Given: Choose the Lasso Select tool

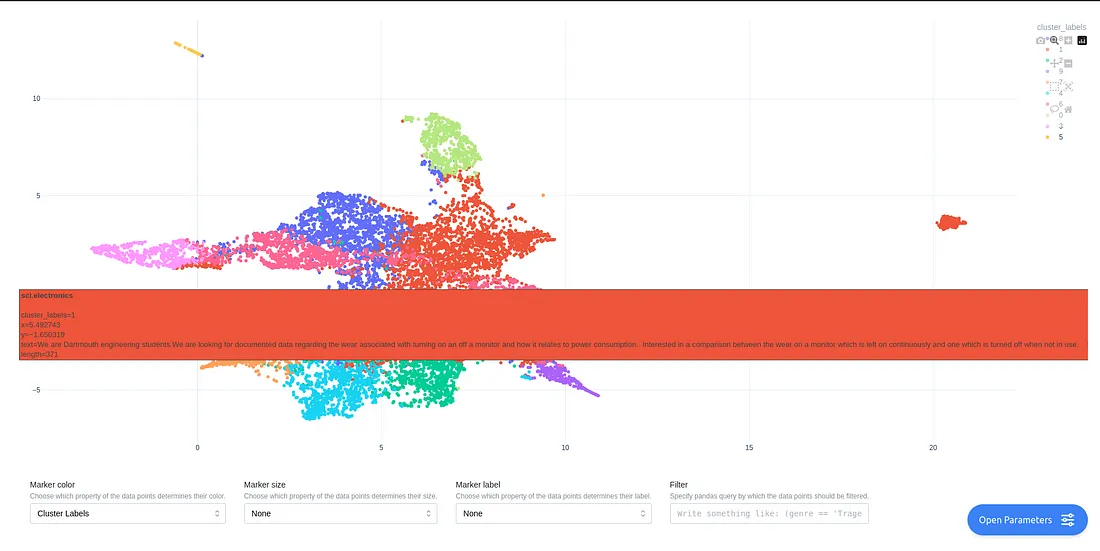Looking at the screenshot, I should (x=1054, y=109).
